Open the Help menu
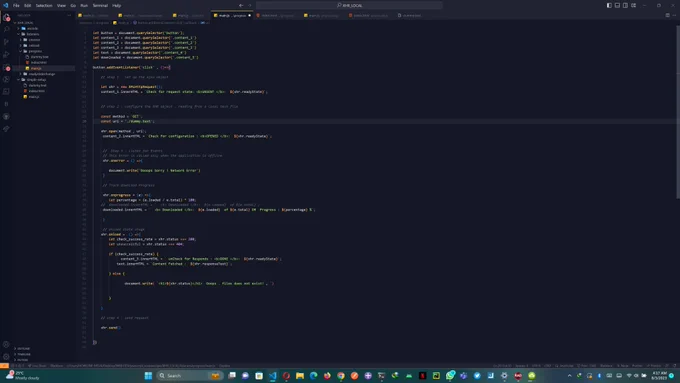The height and width of the screenshot is (383, 680). [117, 5]
